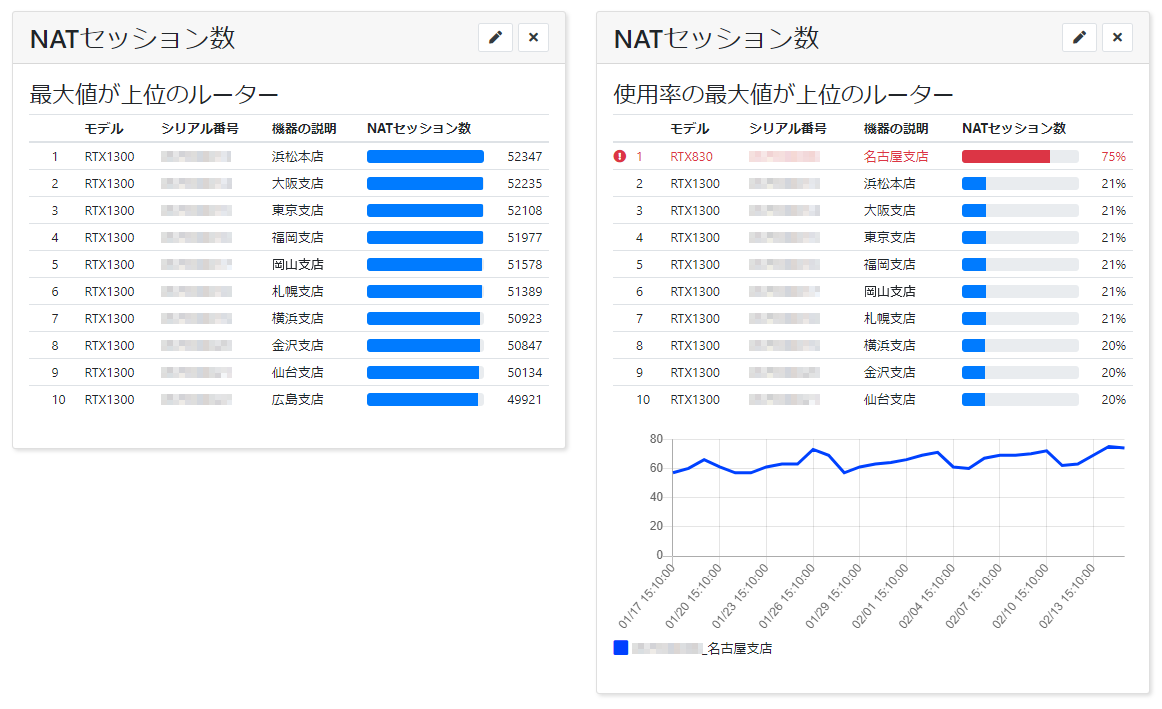Sort by the モデル column header
Image resolution: width=1162 pixels, height=709 pixels.
tap(102, 128)
